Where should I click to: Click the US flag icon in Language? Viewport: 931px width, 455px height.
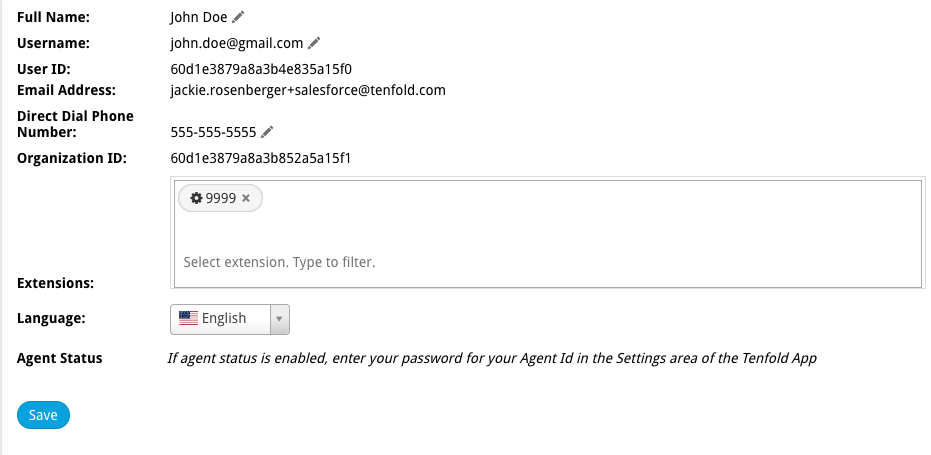point(188,318)
